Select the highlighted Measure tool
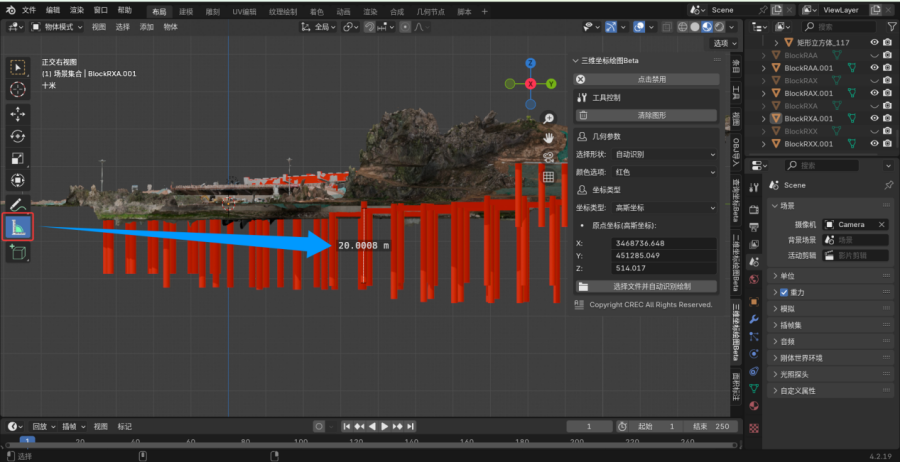 click(19, 227)
